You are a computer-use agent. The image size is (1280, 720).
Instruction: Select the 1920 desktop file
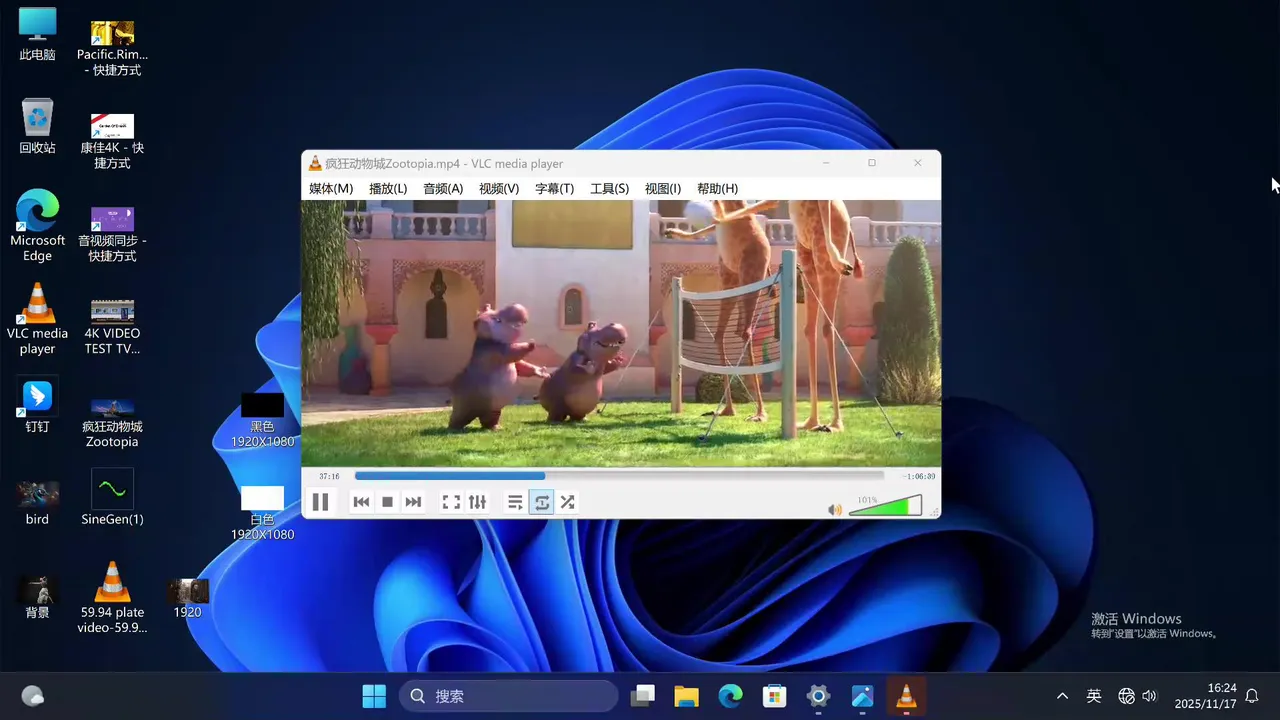(x=187, y=598)
